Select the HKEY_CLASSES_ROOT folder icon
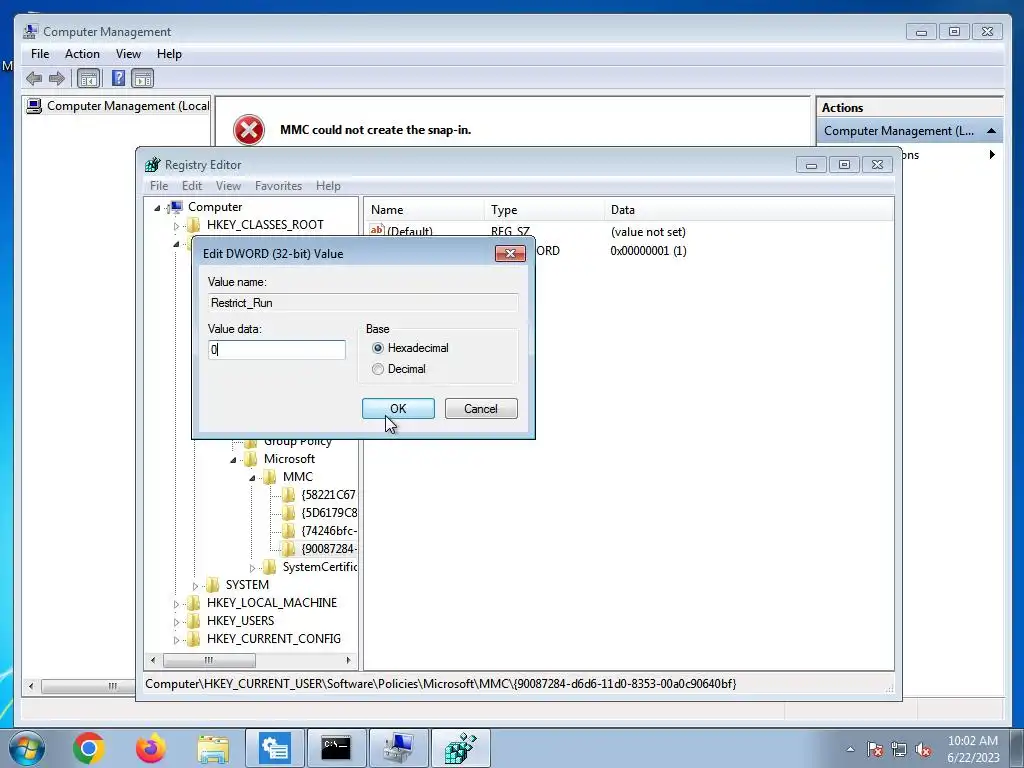The image size is (1024, 768). pyautogui.click(x=193, y=225)
